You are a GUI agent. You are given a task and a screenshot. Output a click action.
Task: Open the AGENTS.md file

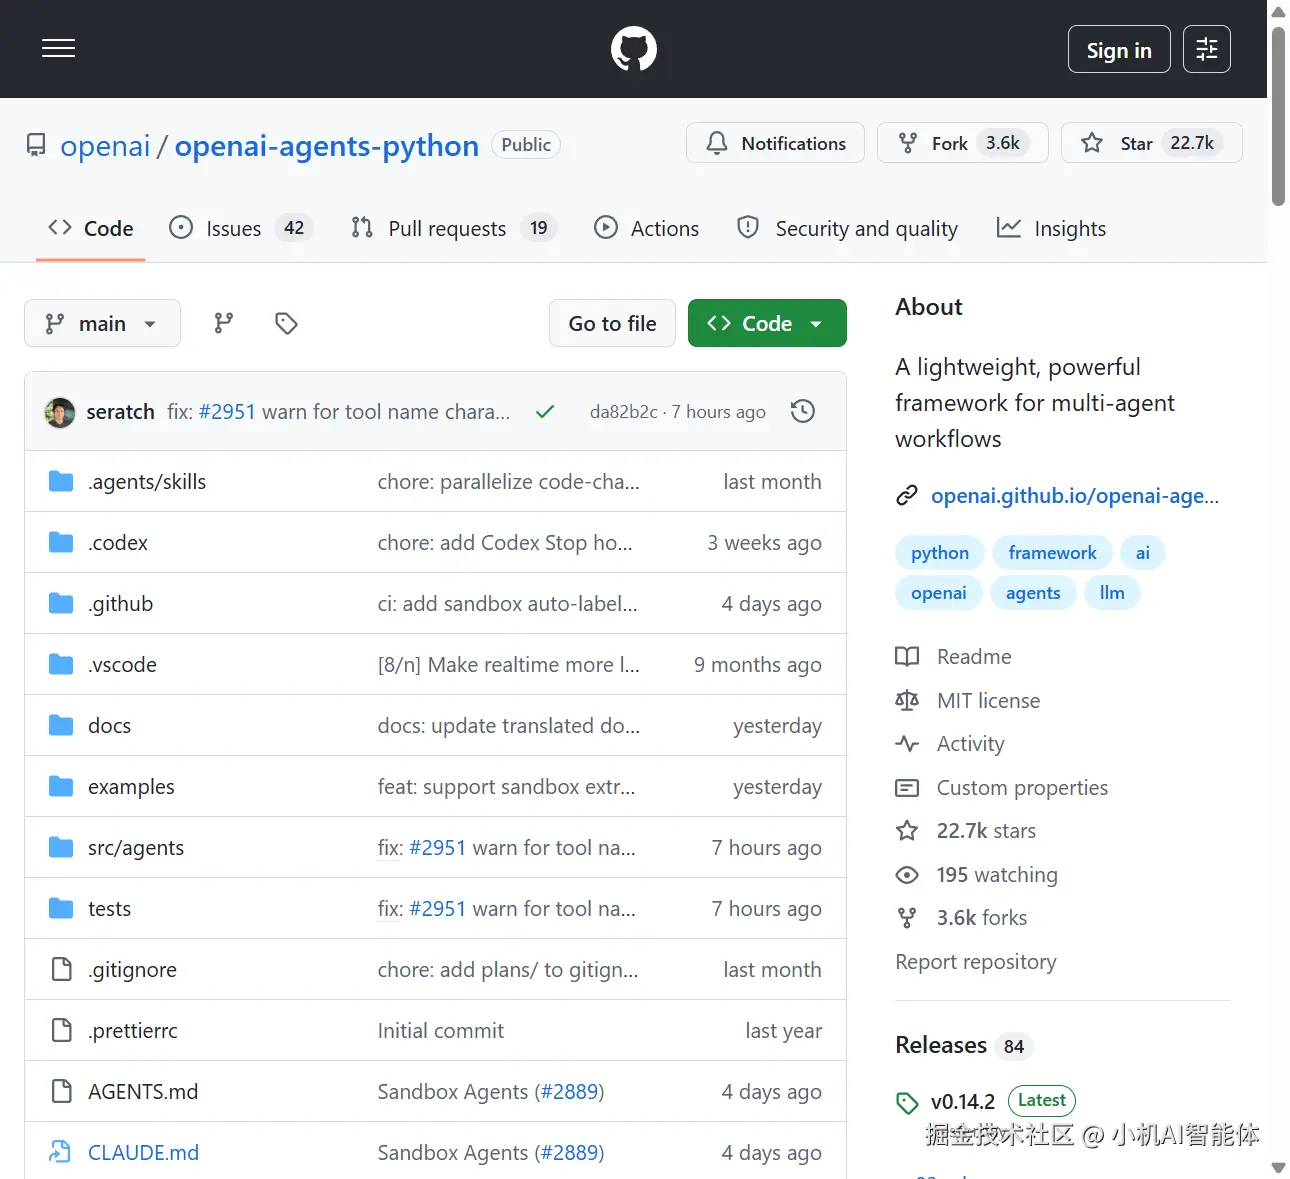point(143,1091)
